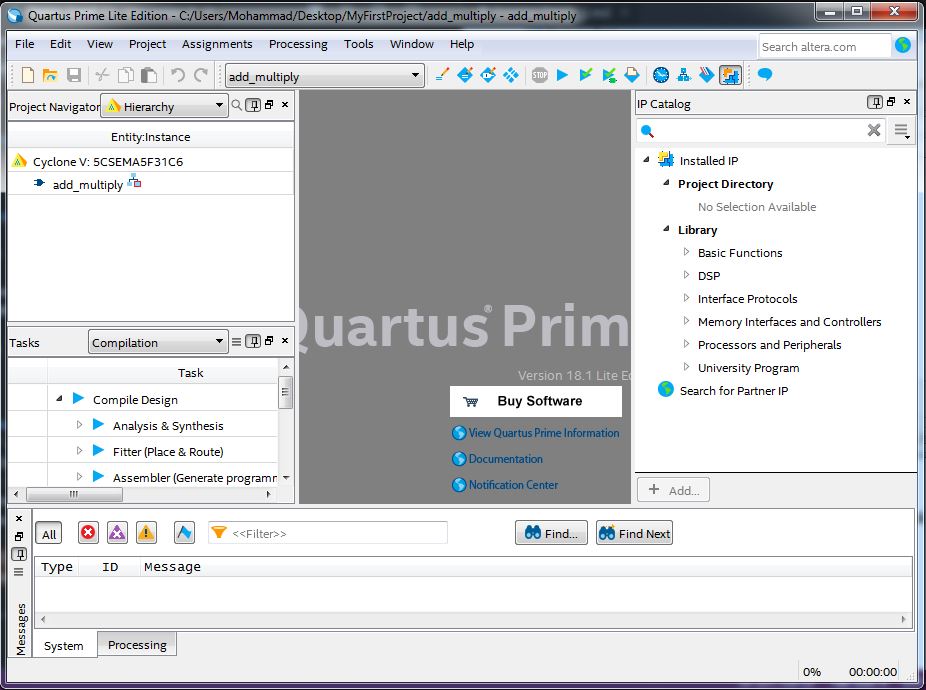
Task: Clear the IP Catalog search with X
Action: 873,130
